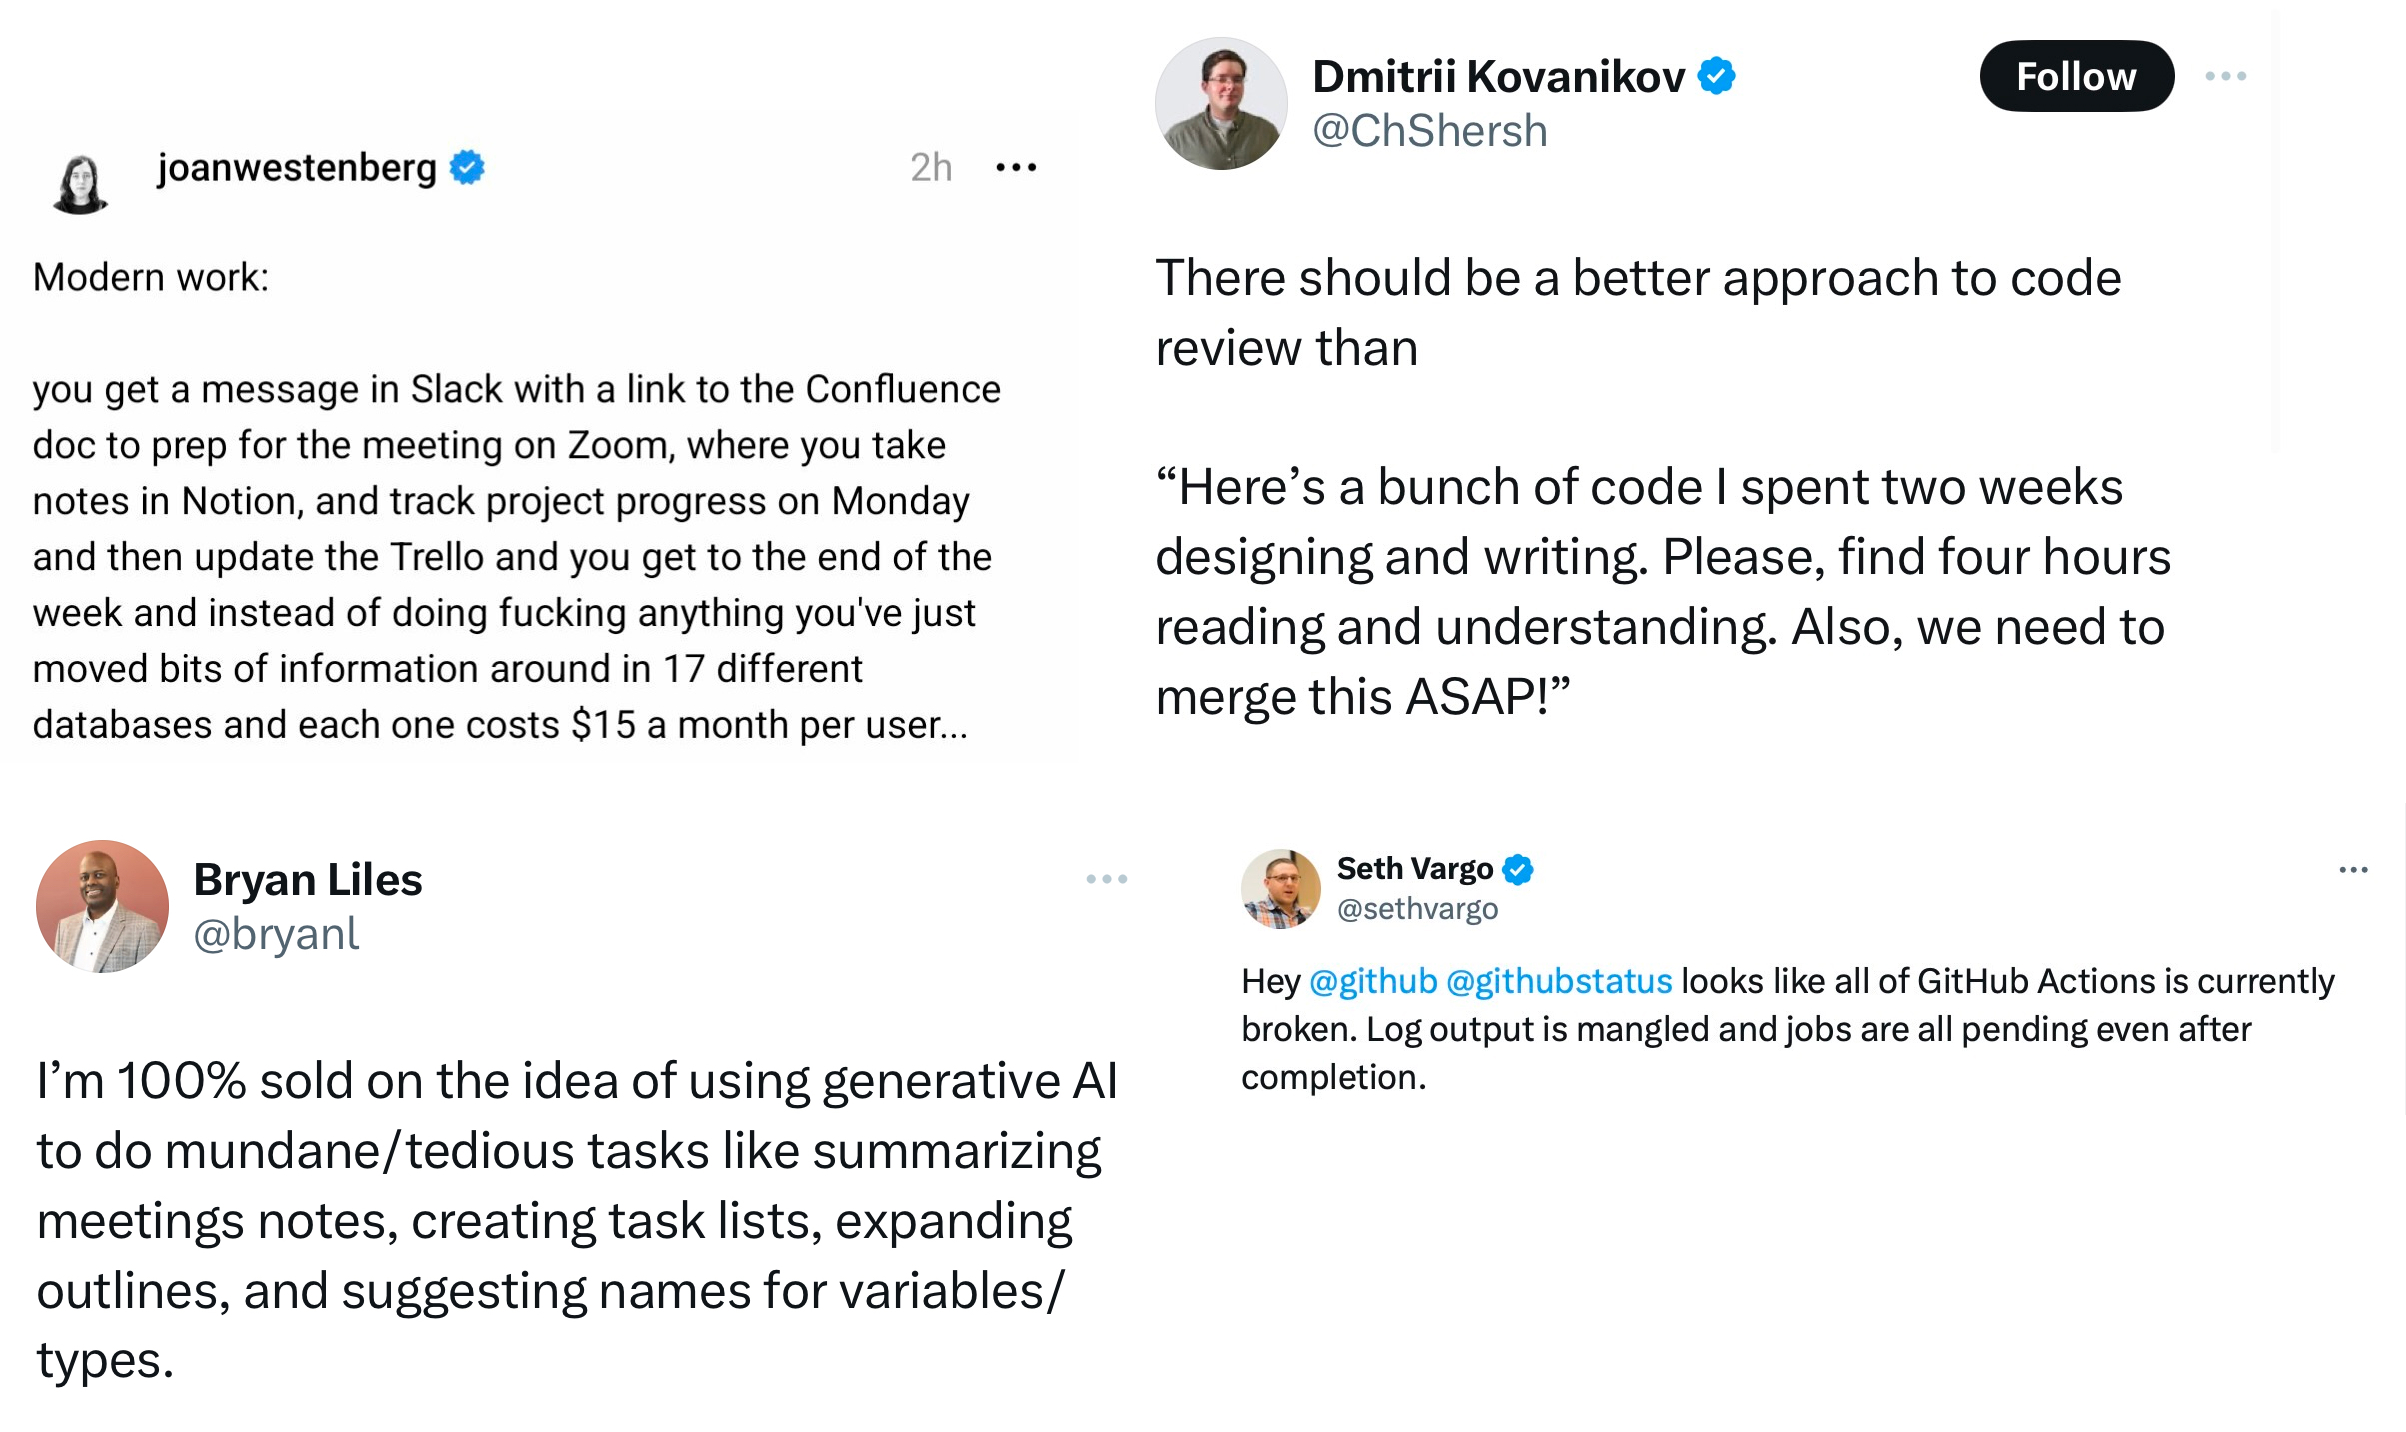Click Dmitrii Kovanikov's verified checkmark
Viewport: 2406px width, 1432px height.
[x=1717, y=76]
